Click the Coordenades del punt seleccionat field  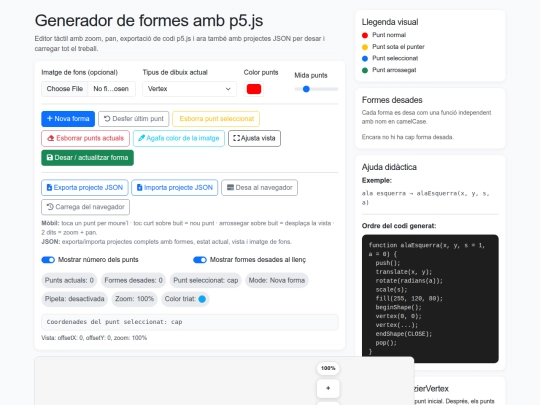click(190, 322)
